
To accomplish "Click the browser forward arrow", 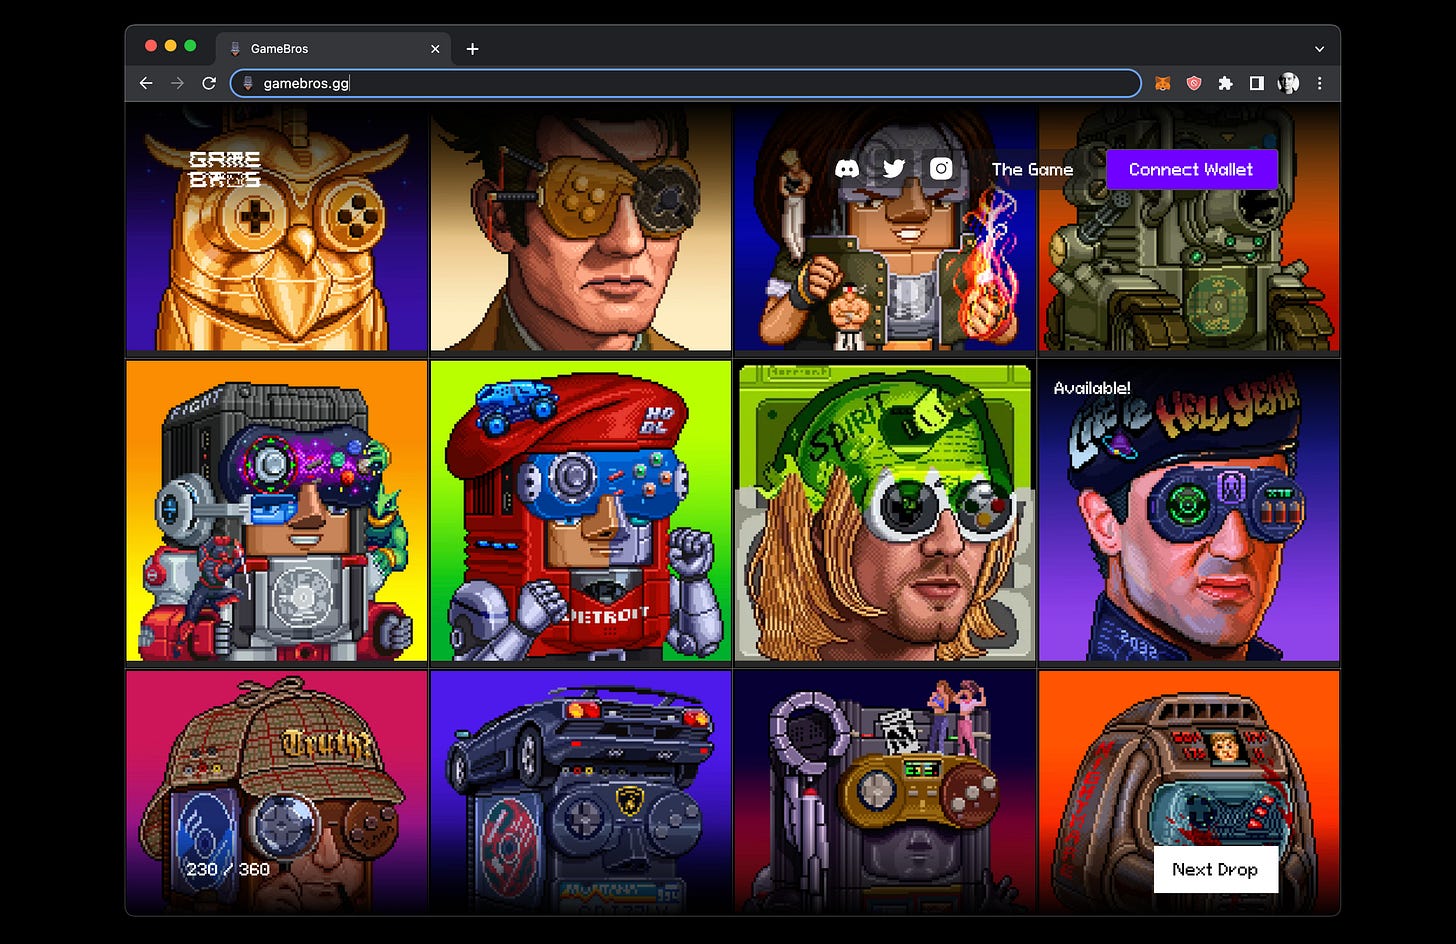I will point(177,83).
